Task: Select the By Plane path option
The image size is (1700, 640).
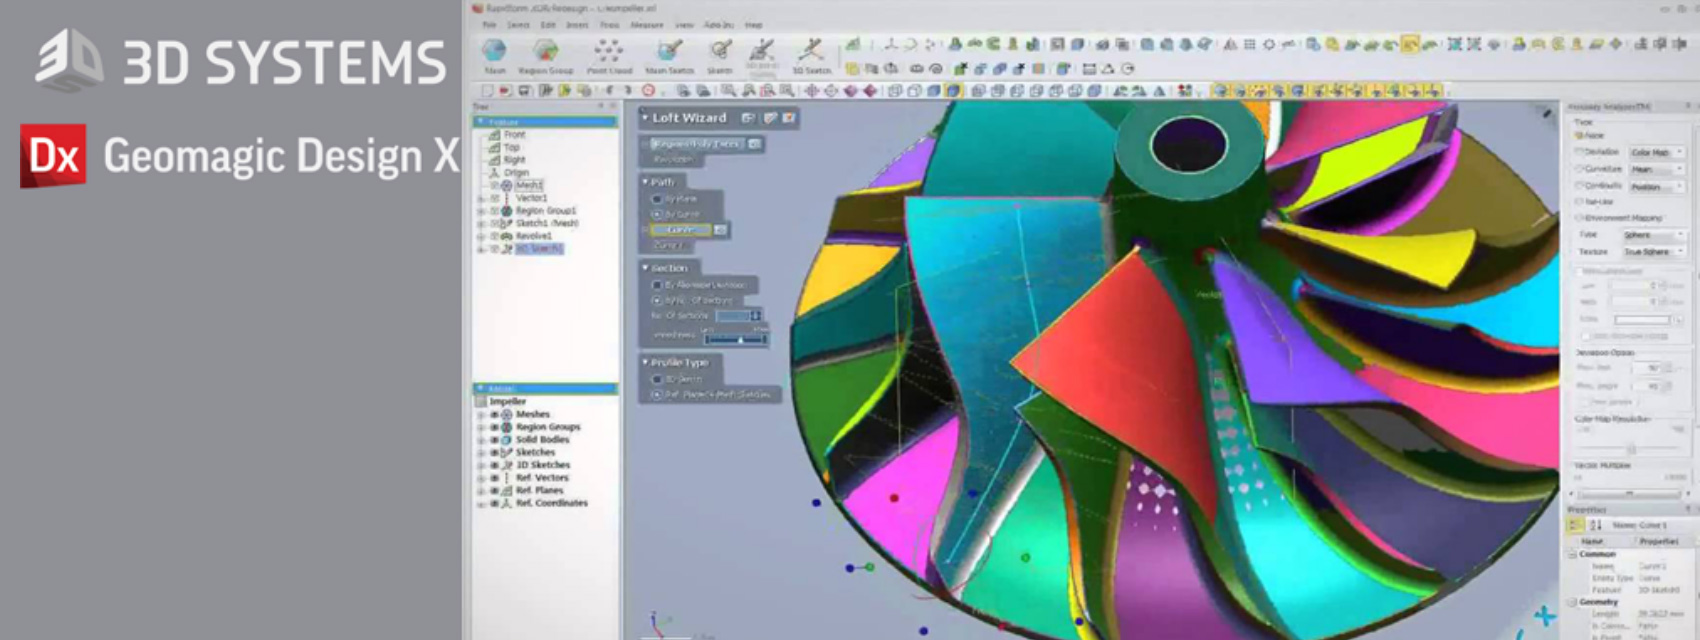Action: coord(657,199)
